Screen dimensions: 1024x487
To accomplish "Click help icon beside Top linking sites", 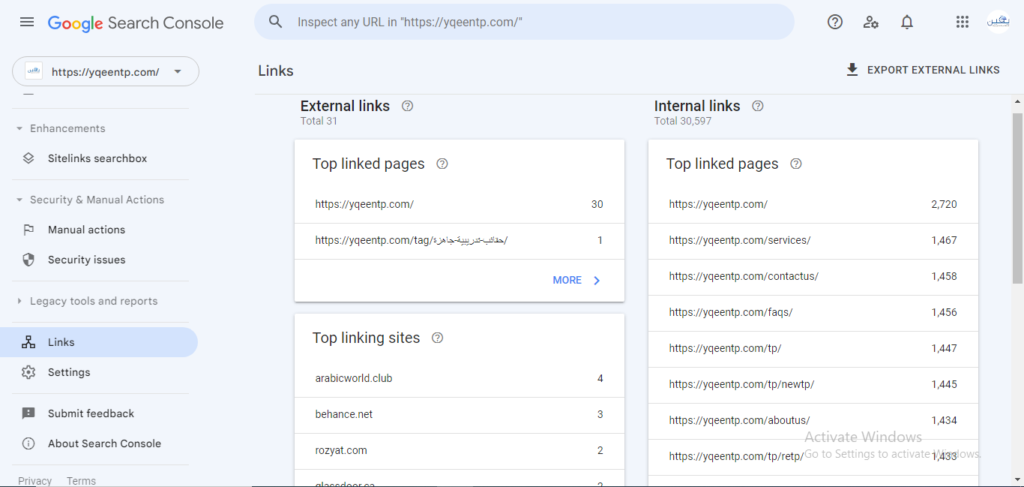I will click(438, 338).
